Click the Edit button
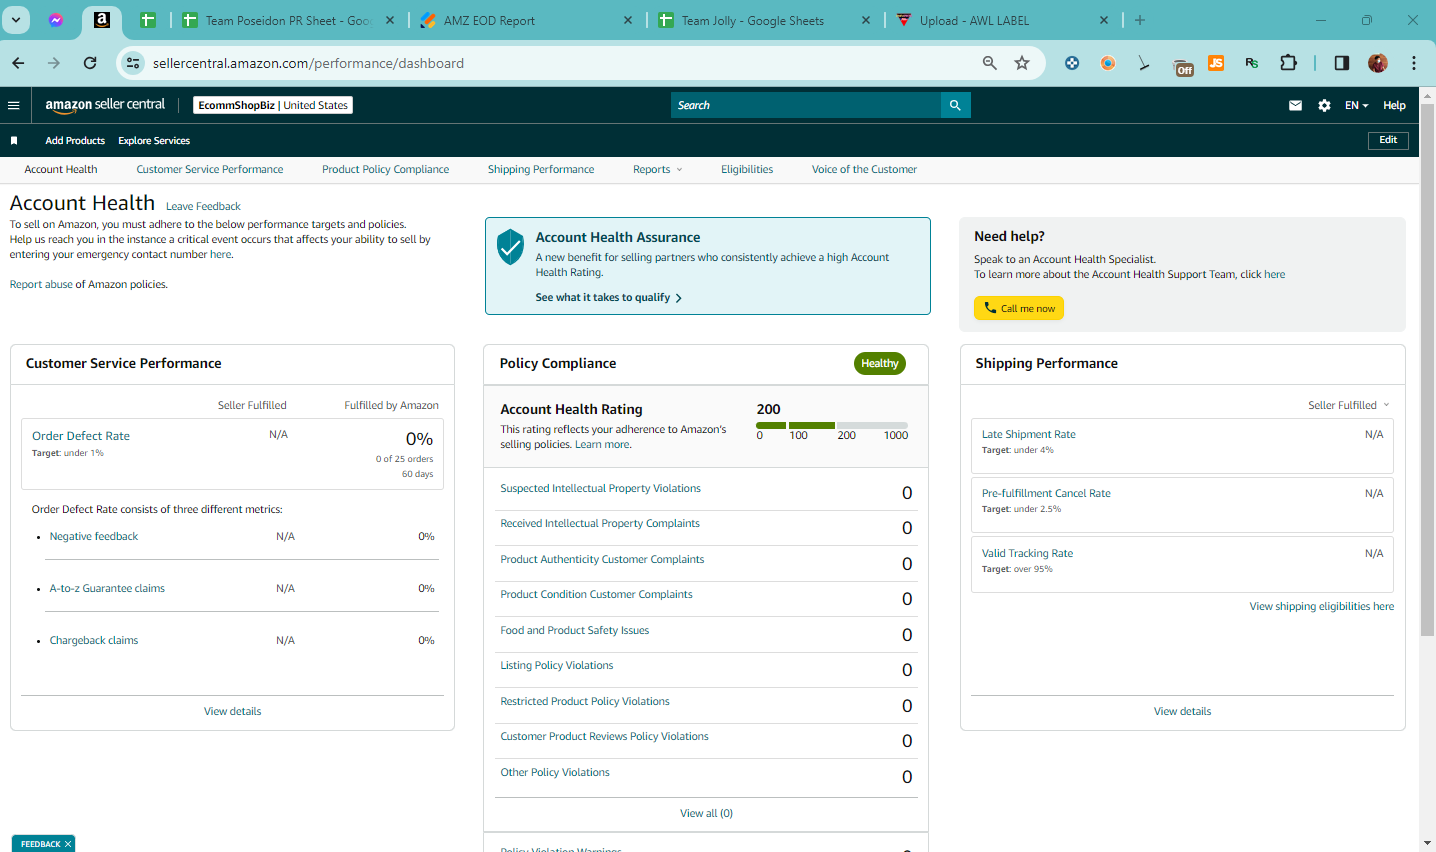 coord(1388,140)
